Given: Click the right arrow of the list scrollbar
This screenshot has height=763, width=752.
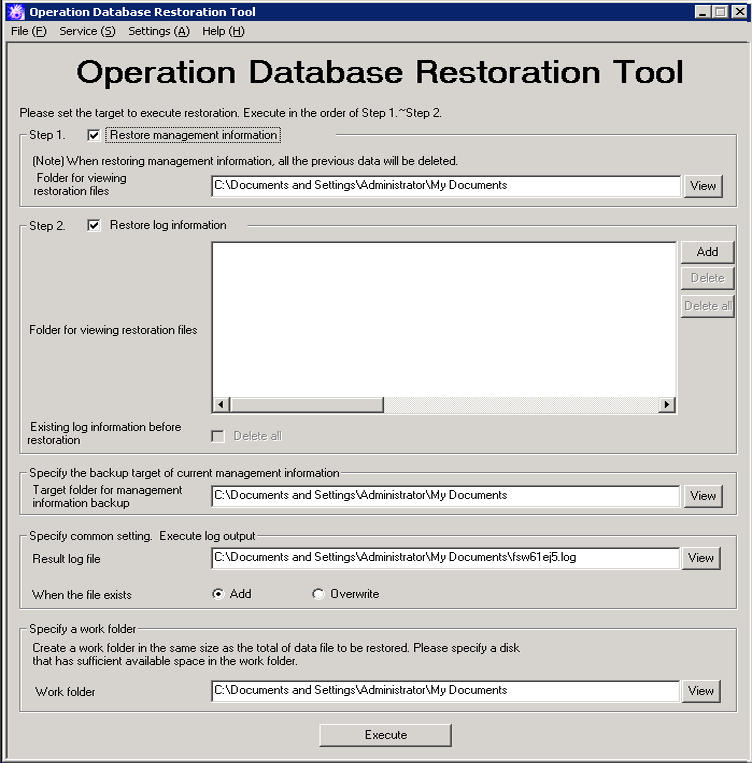Looking at the screenshot, I should click(666, 405).
